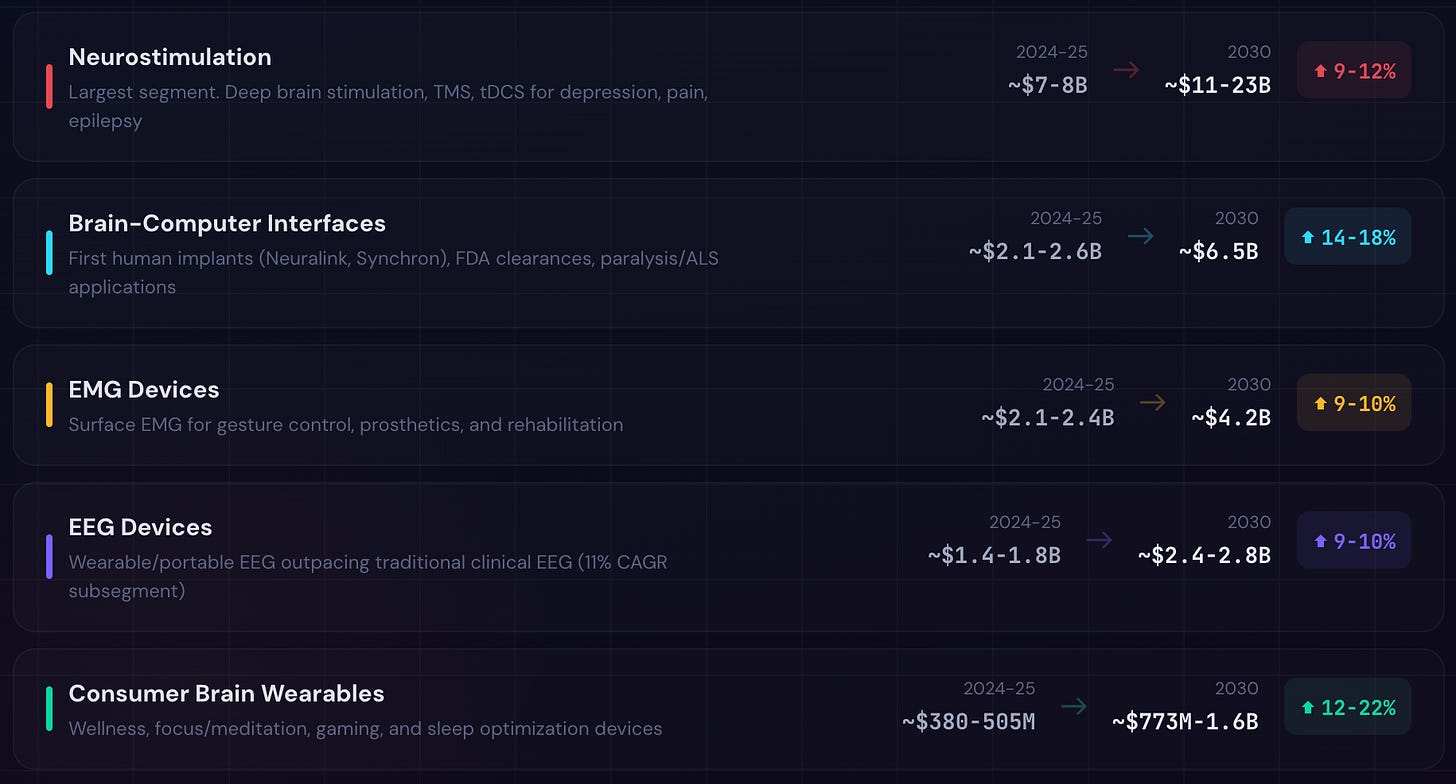Click the purple 9-10% EEG growth badge
Image resolution: width=1456 pixels, height=784 pixels.
1354,541
